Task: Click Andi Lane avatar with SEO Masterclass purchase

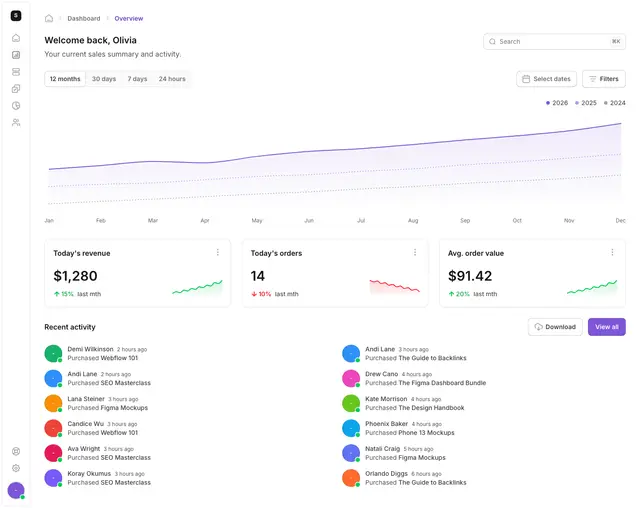Action: 53,378
